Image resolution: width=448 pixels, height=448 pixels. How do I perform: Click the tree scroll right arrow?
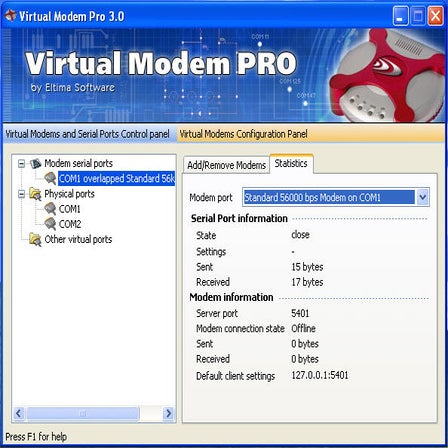pos(168,414)
